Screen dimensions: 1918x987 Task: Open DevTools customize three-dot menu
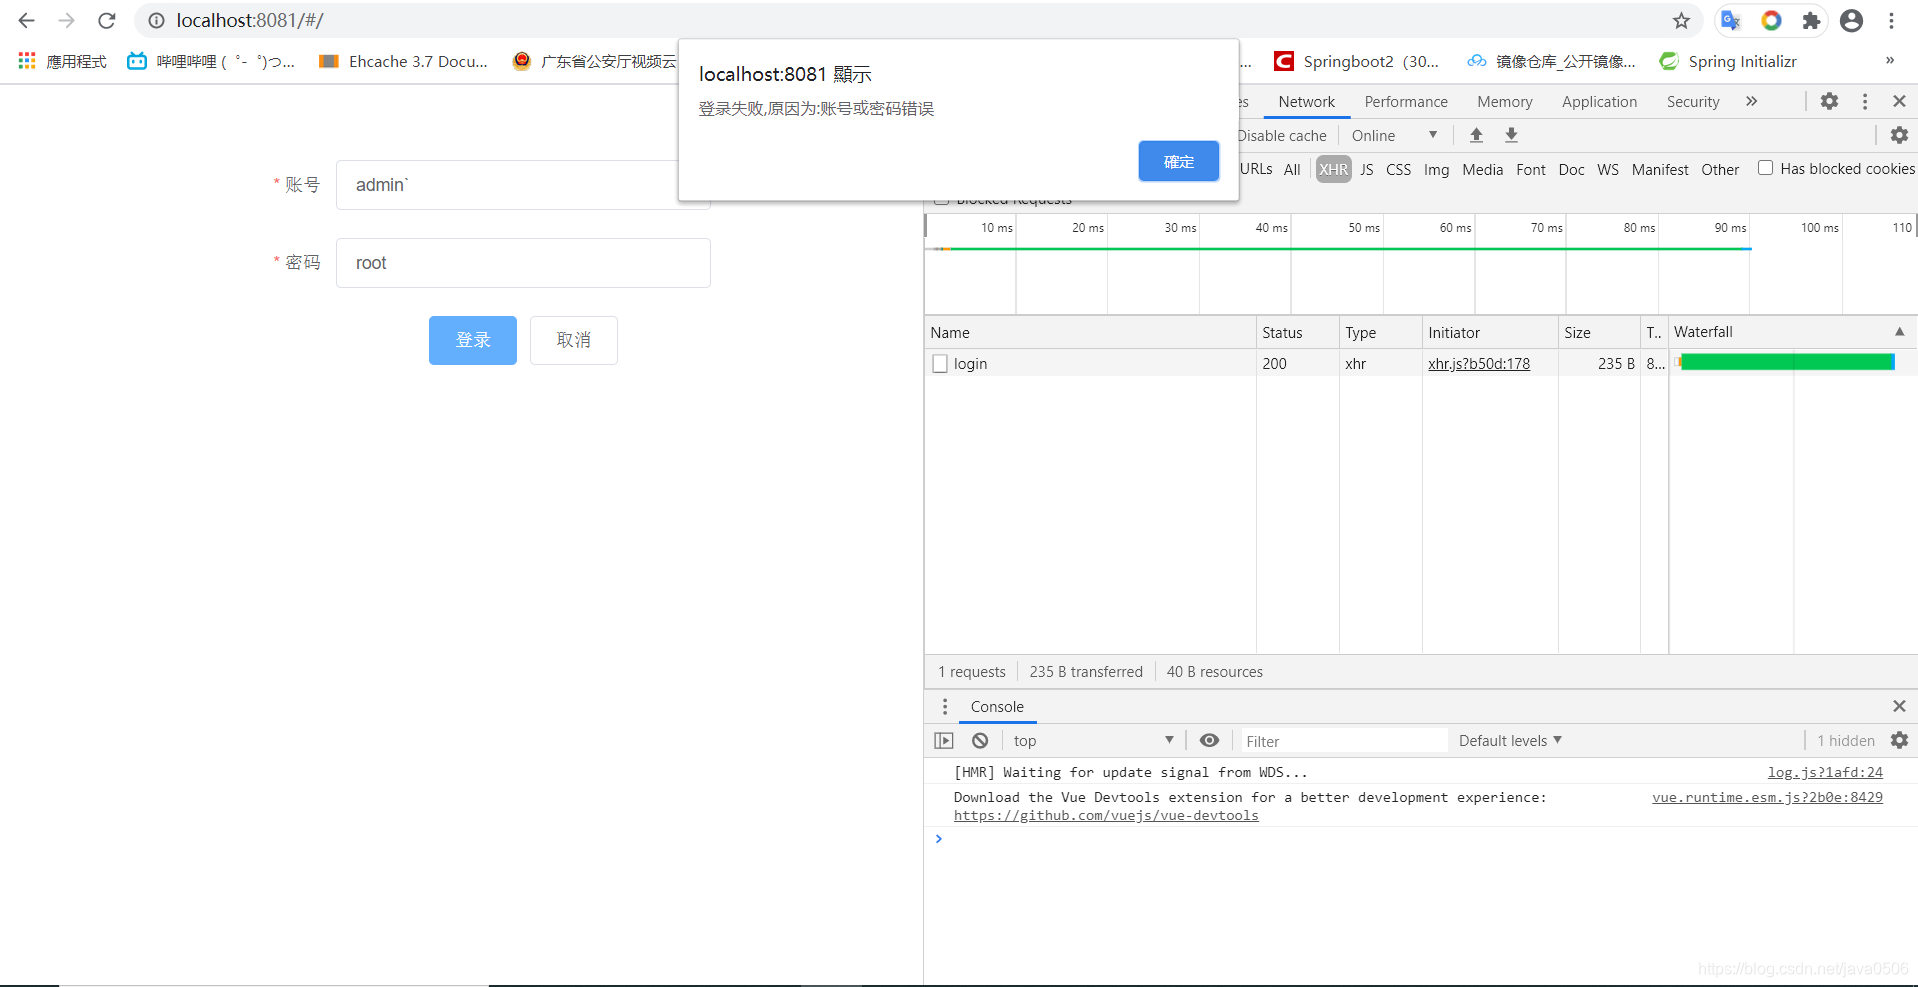point(1864,101)
